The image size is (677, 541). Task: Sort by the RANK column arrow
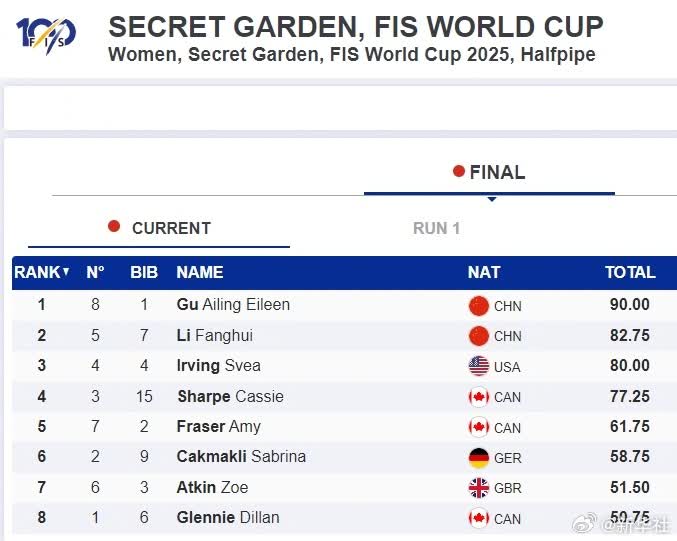(x=66, y=272)
